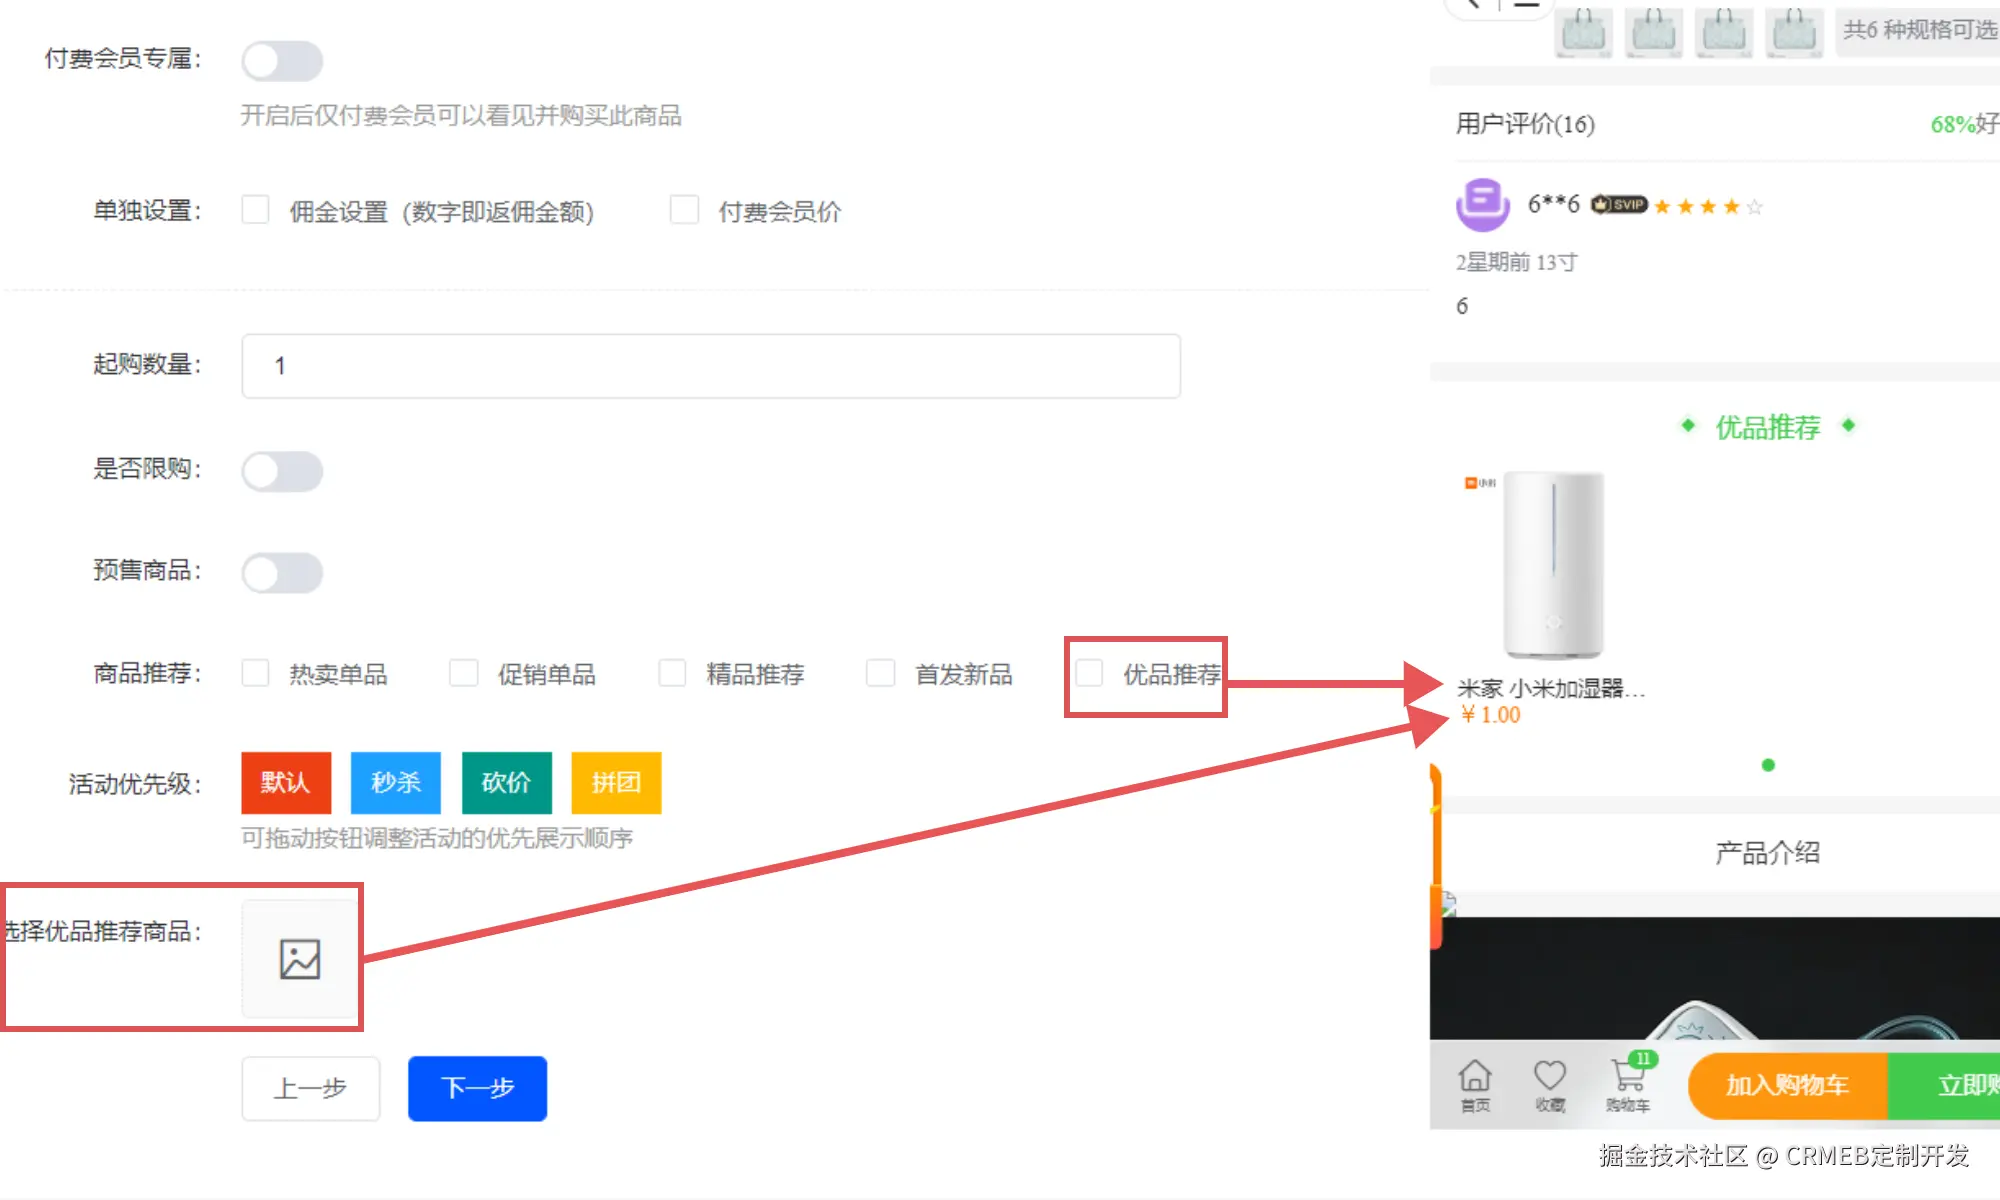
Task: Click the SVIP badge next to username
Action: pyautogui.click(x=1619, y=205)
